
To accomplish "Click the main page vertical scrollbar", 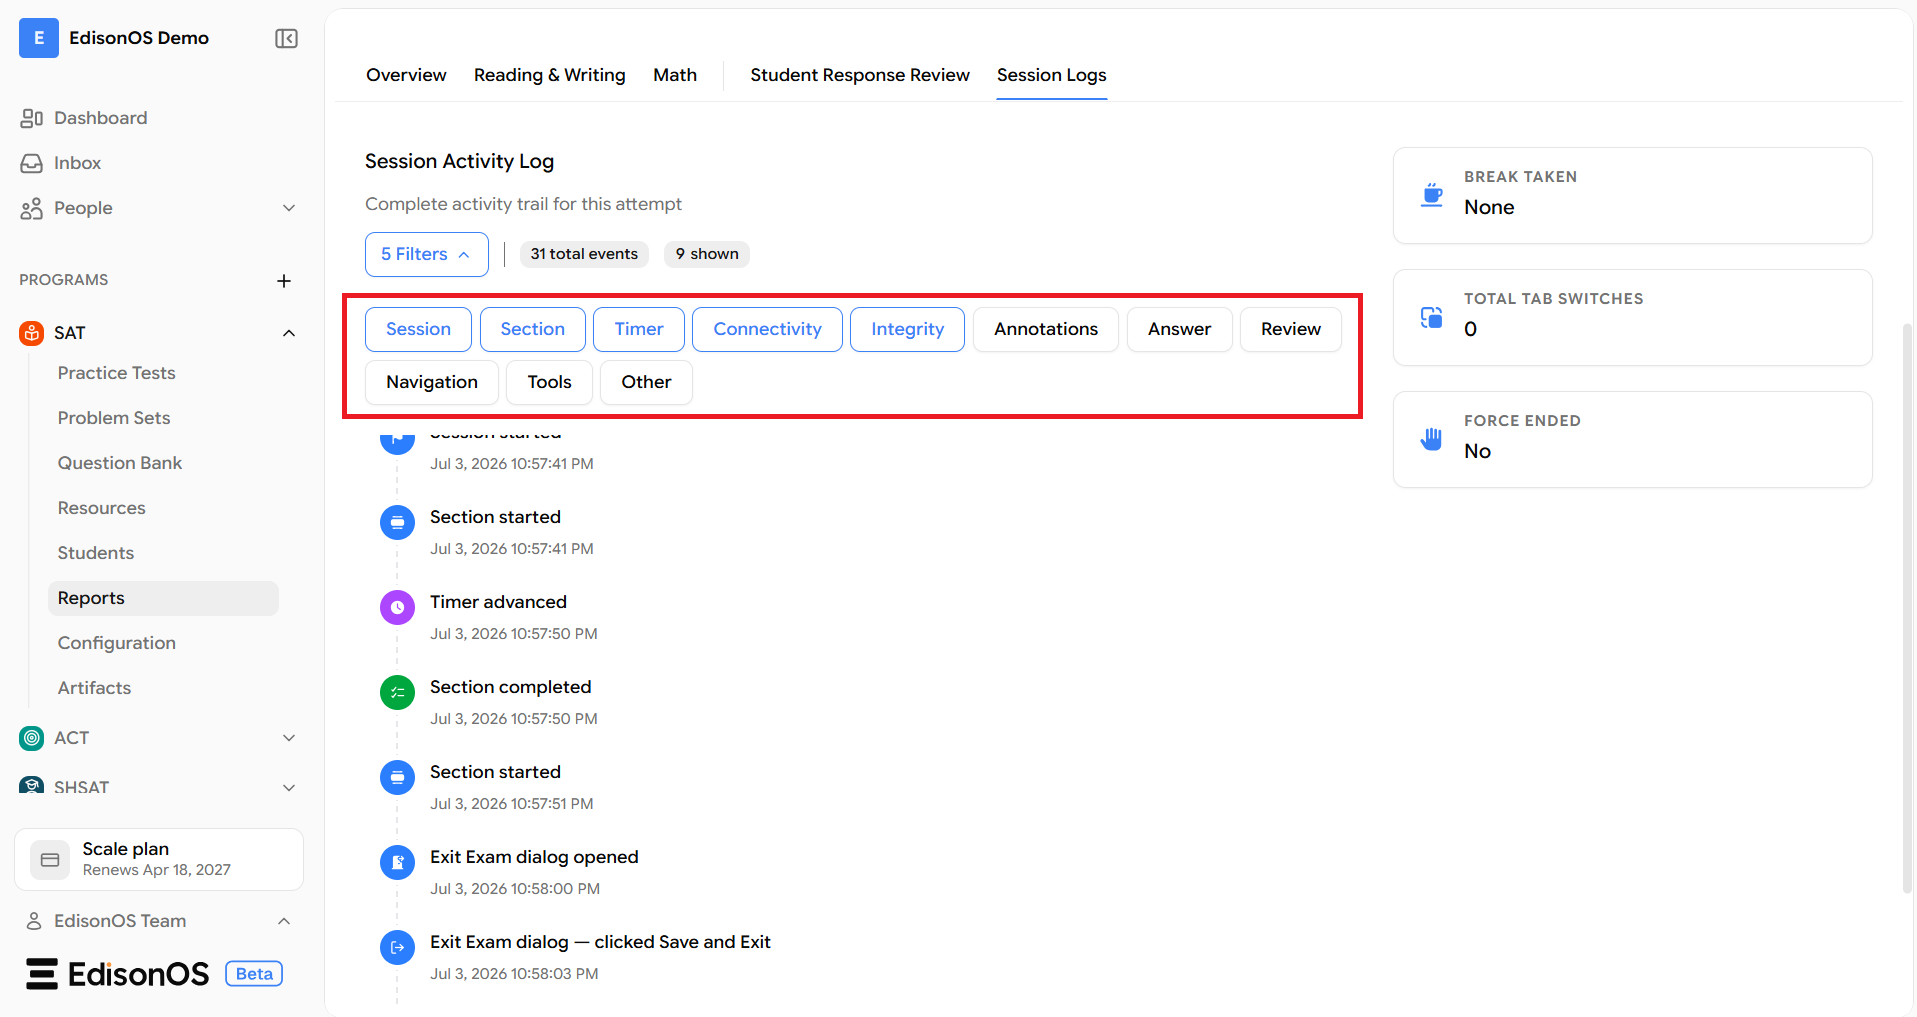I will [x=1907, y=607].
